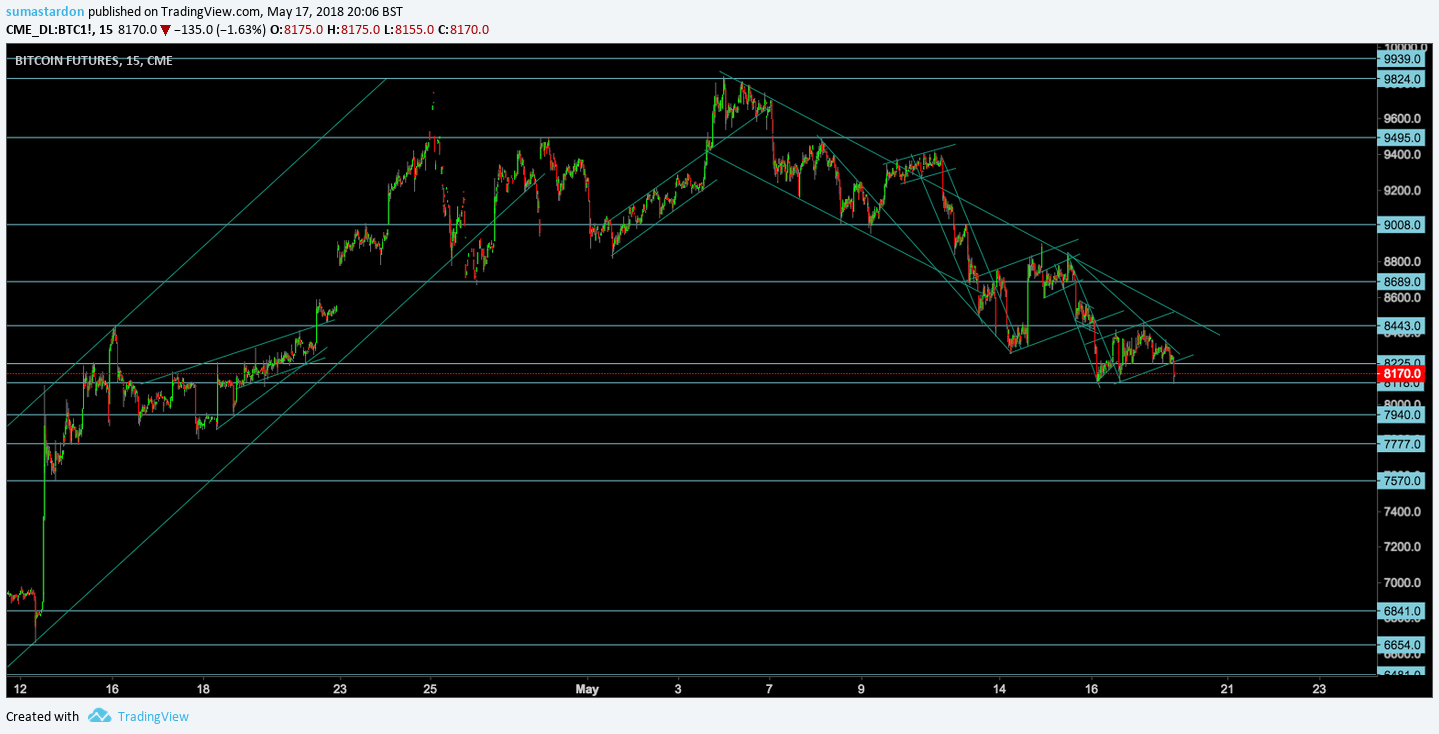
Task: Click the L:8155.0 low value
Action: point(409,30)
